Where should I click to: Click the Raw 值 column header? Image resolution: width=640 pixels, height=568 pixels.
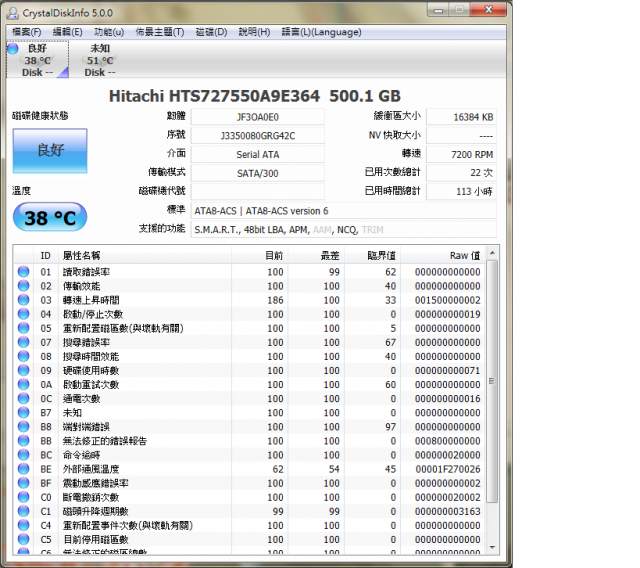click(x=462, y=256)
